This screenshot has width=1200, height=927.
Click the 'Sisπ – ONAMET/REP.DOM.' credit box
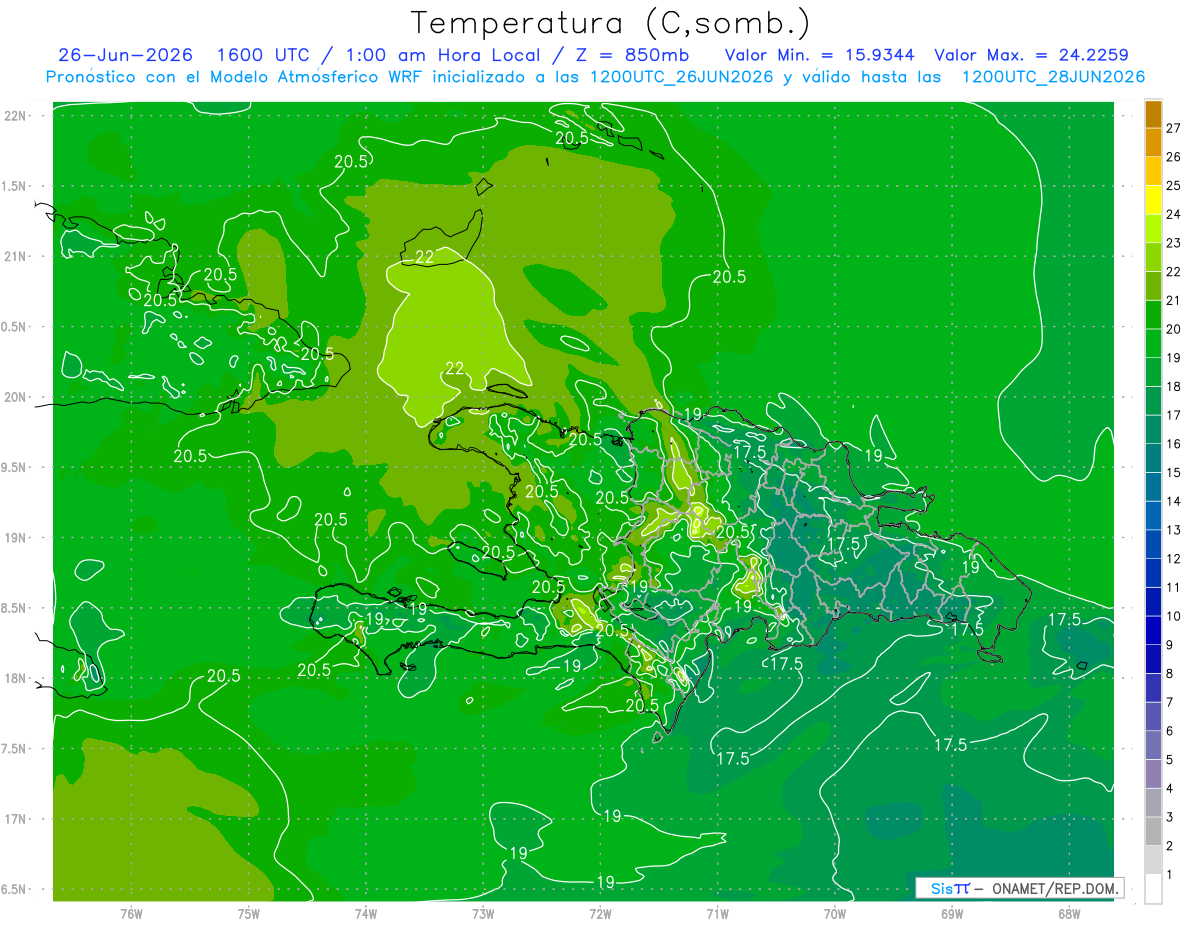click(1020, 888)
